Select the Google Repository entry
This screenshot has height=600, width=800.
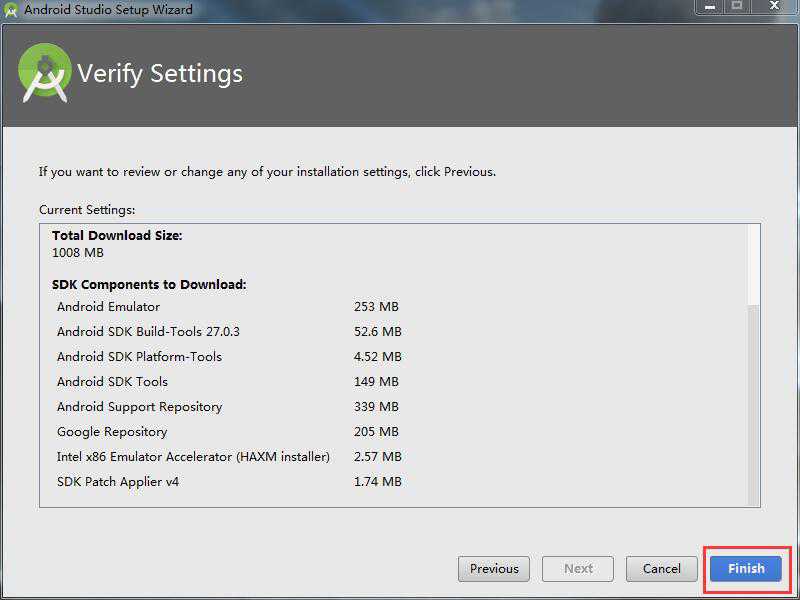pyautogui.click(x=112, y=432)
